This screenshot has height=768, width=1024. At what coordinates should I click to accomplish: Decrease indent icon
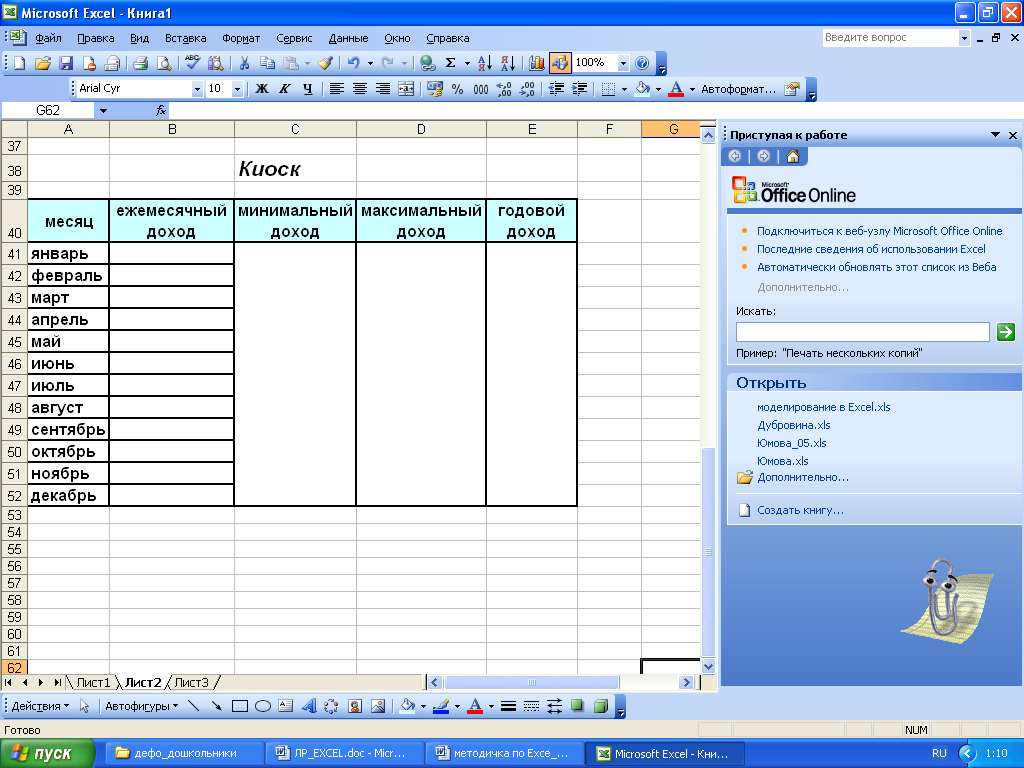556,89
